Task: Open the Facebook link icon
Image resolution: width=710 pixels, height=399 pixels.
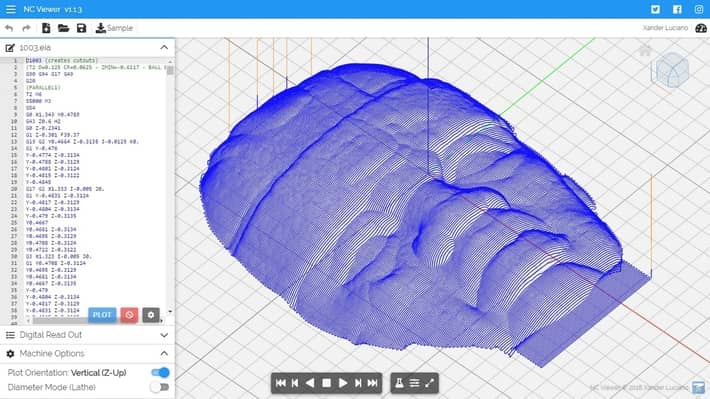Action: point(677,9)
